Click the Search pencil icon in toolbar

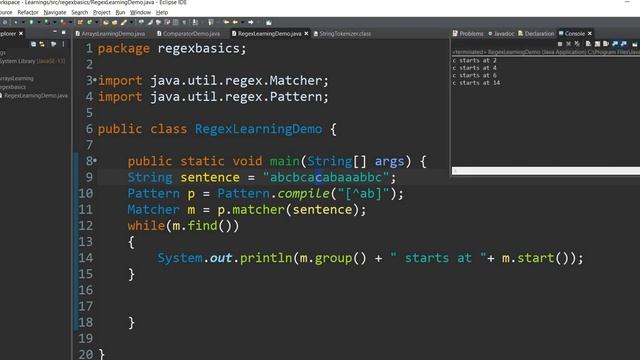tap(124, 22)
